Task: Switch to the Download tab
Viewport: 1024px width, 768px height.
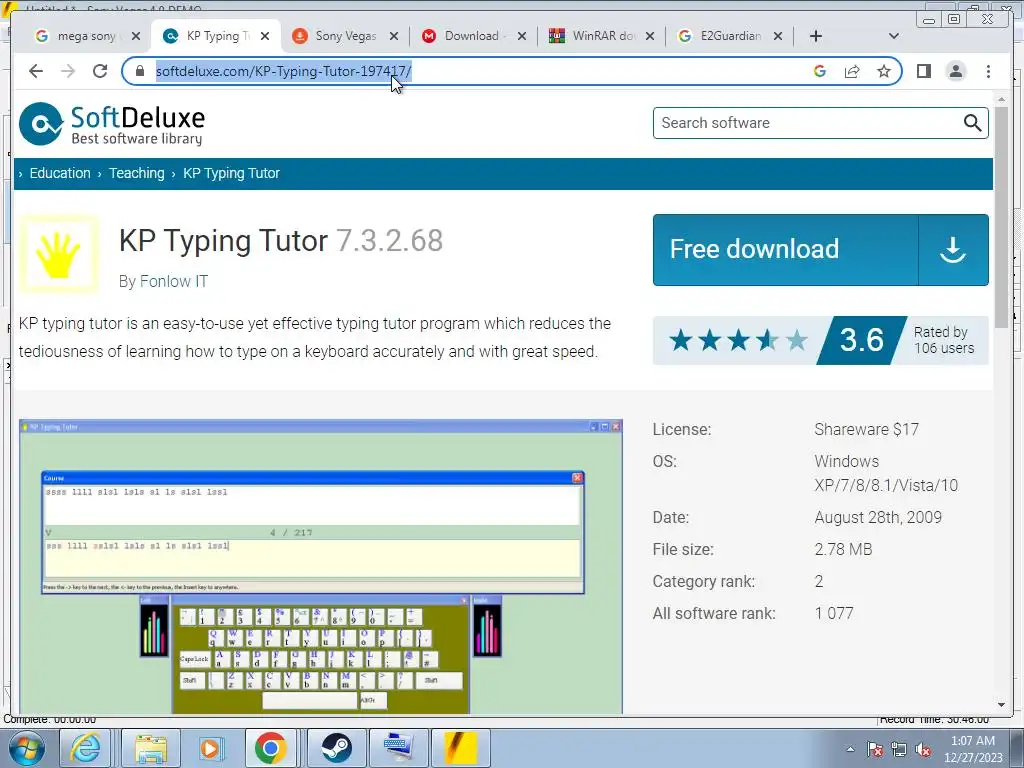Action: [464, 36]
